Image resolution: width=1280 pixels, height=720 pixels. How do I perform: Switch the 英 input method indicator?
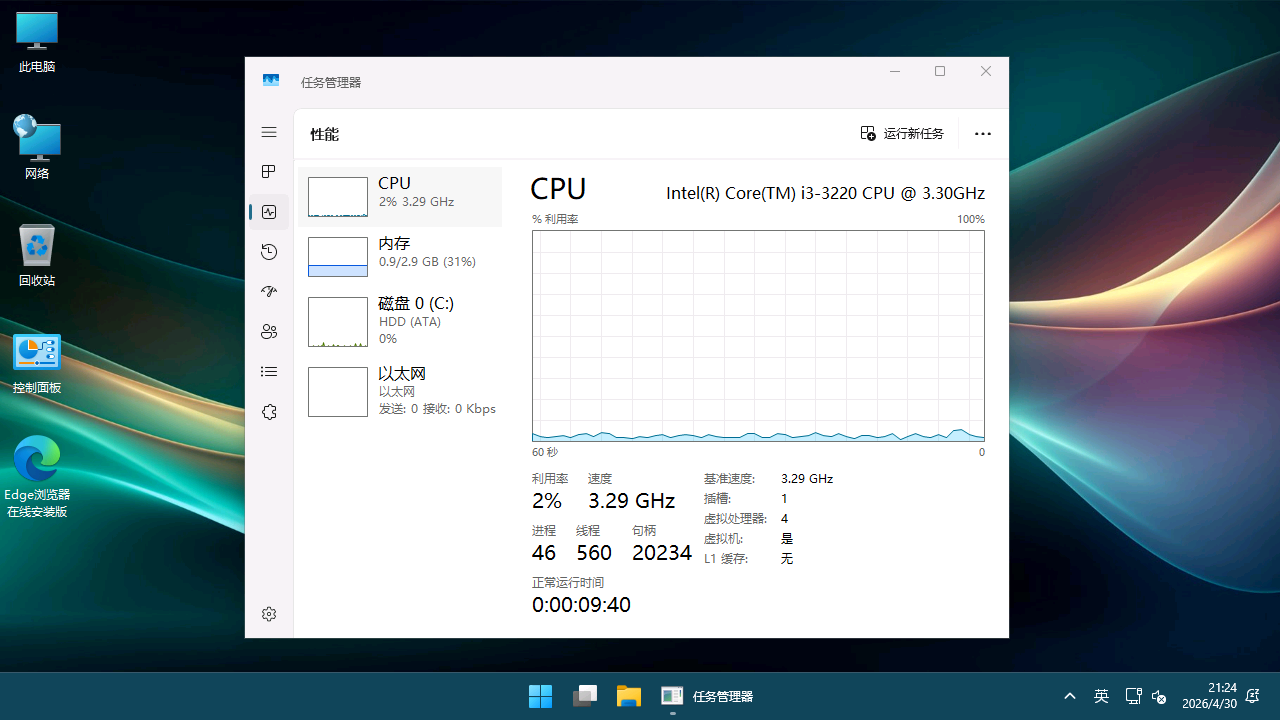coord(1101,696)
